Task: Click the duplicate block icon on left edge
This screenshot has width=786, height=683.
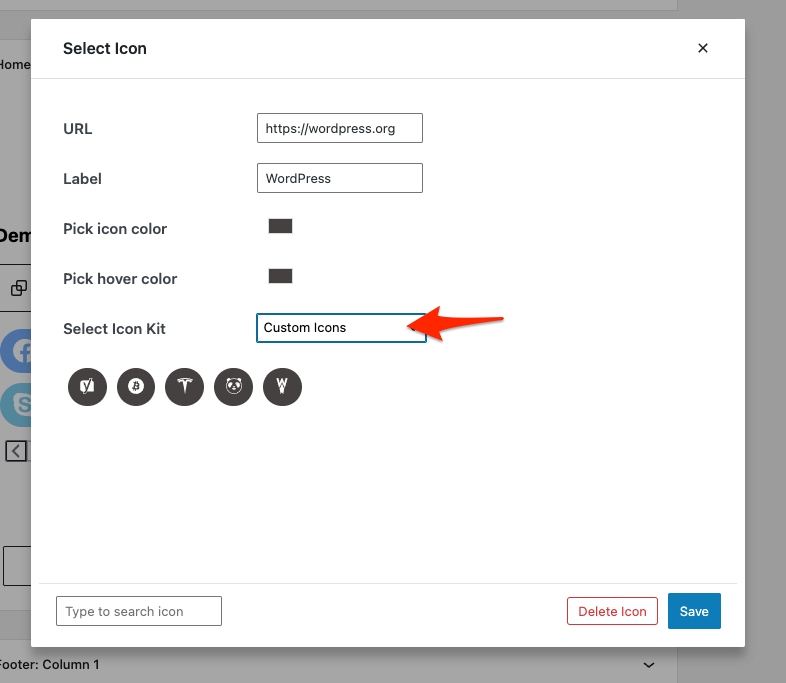Action: 19,288
